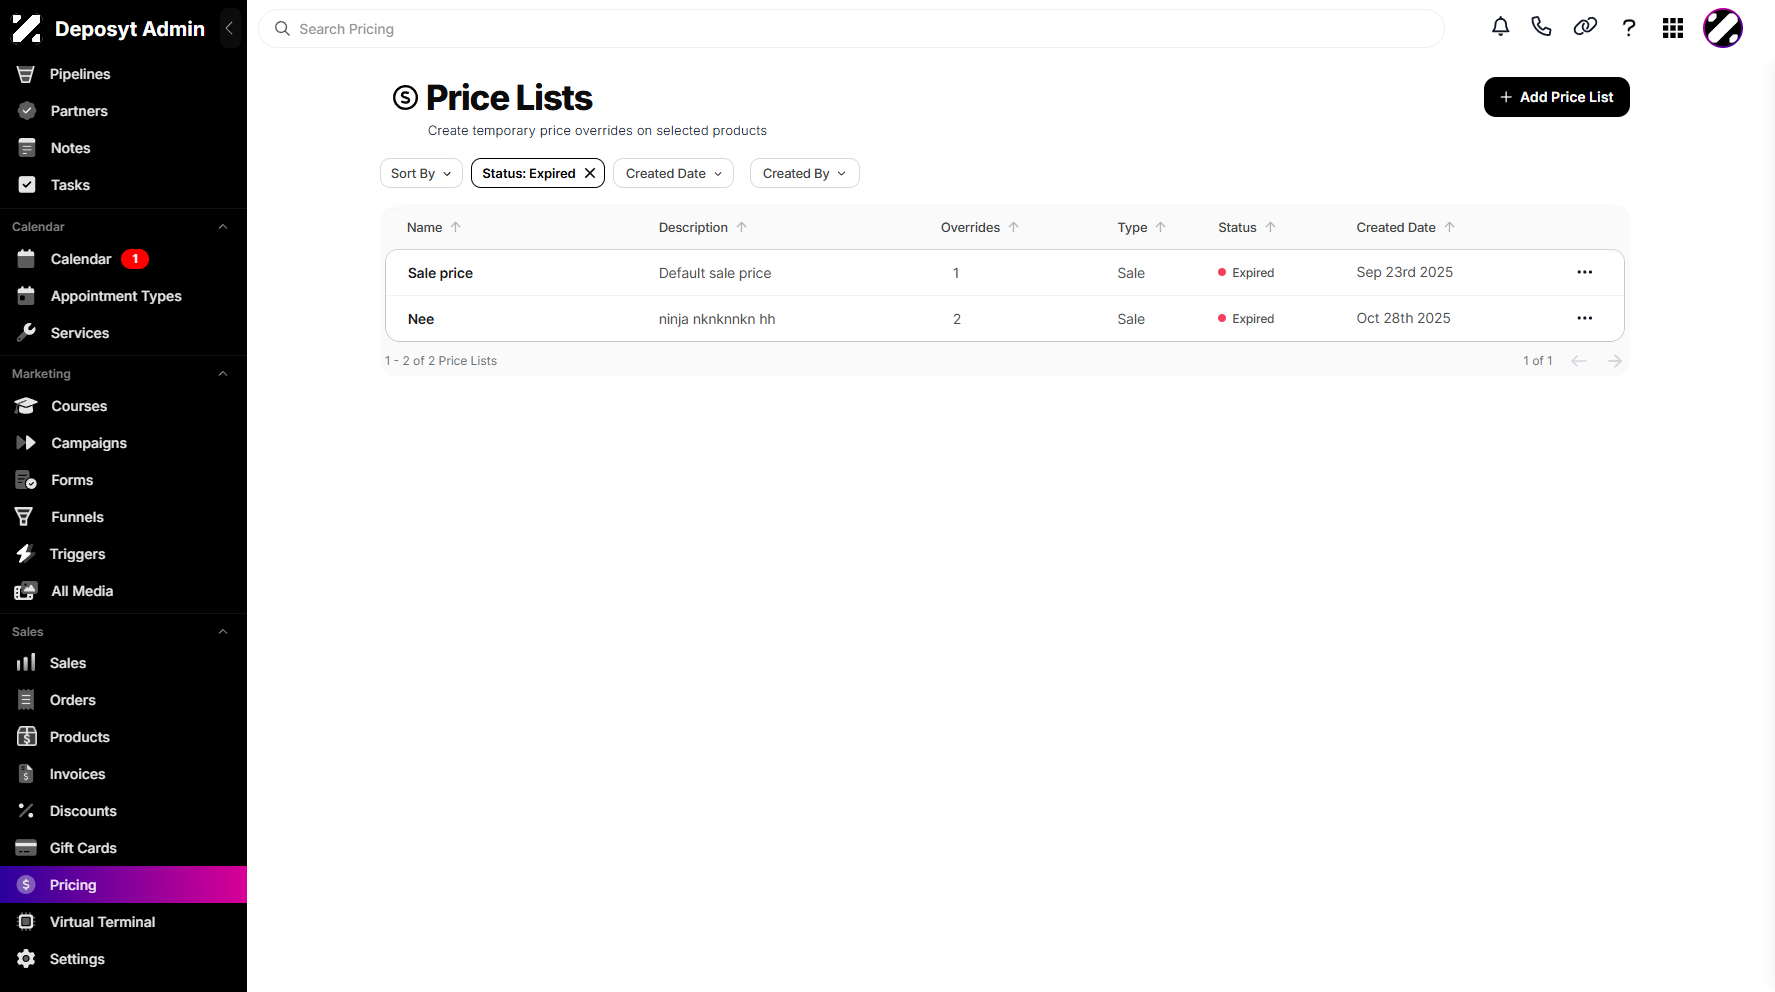The width and height of the screenshot is (1775, 992).
Task: Click the Search Pricing input field
Action: (851, 29)
